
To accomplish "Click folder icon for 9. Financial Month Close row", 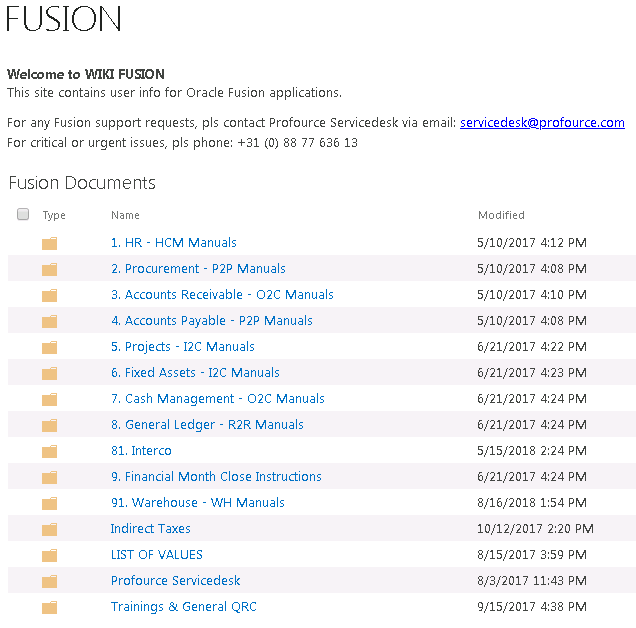I will click(x=49, y=477).
